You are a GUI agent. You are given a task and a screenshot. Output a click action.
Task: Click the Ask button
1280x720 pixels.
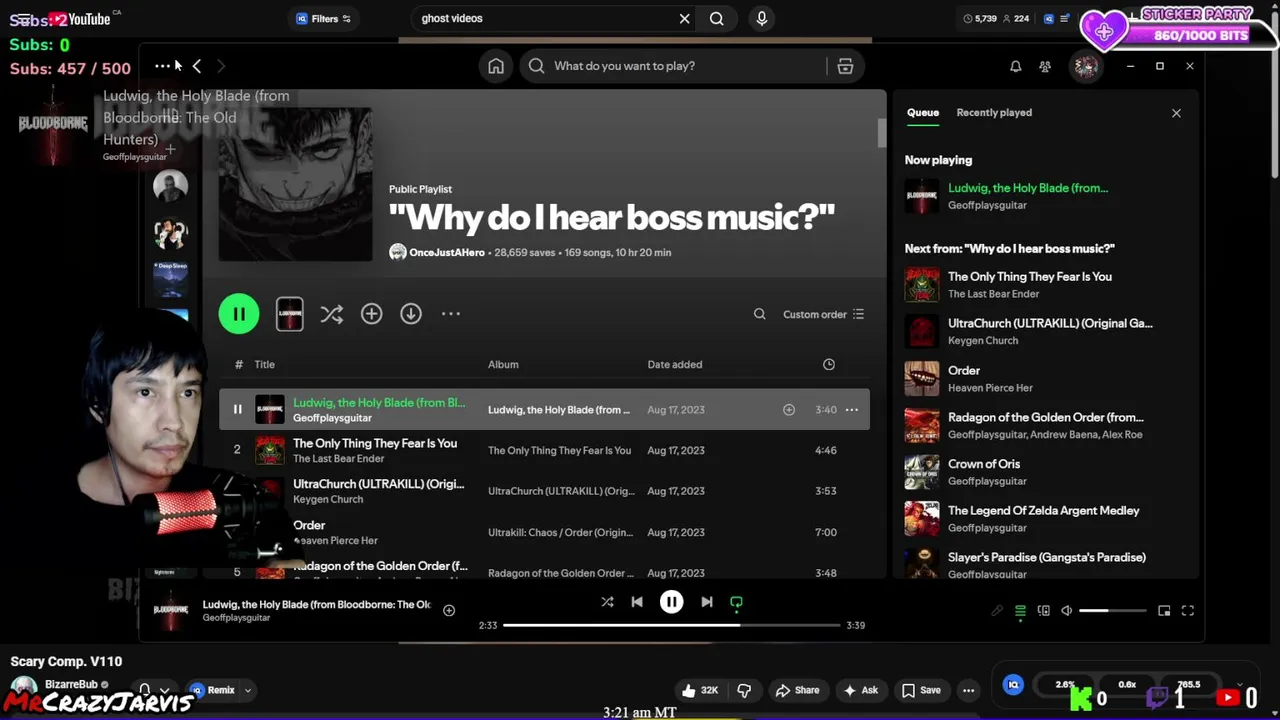tap(861, 690)
